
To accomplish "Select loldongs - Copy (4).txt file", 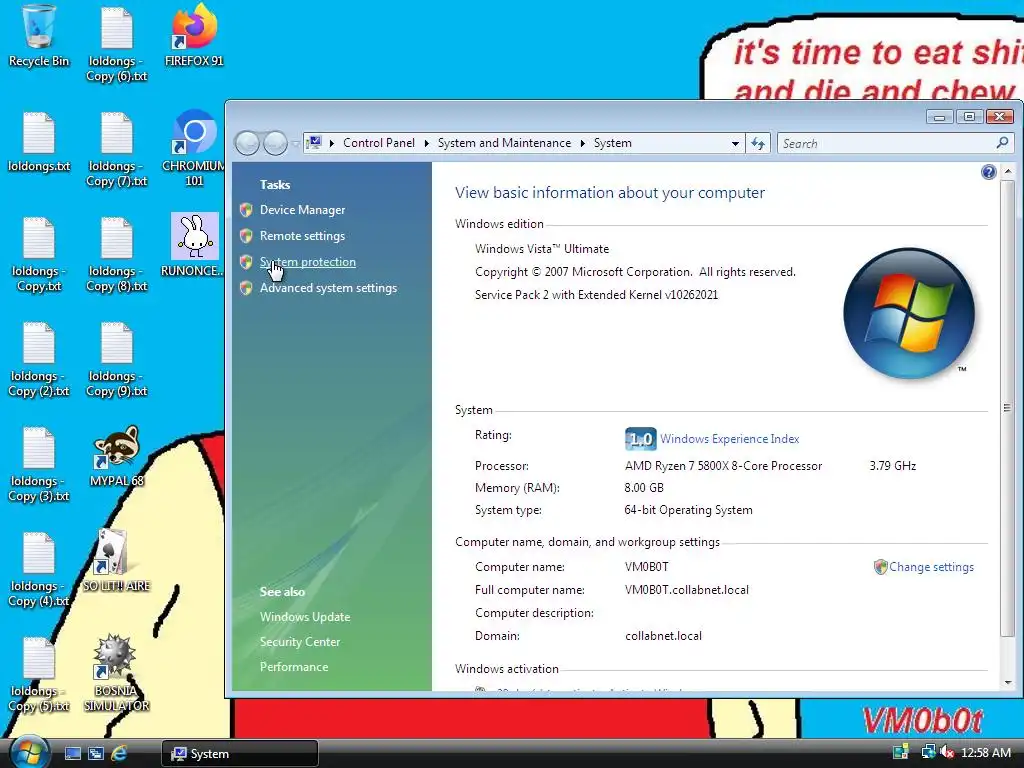I will (x=39, y=569).
